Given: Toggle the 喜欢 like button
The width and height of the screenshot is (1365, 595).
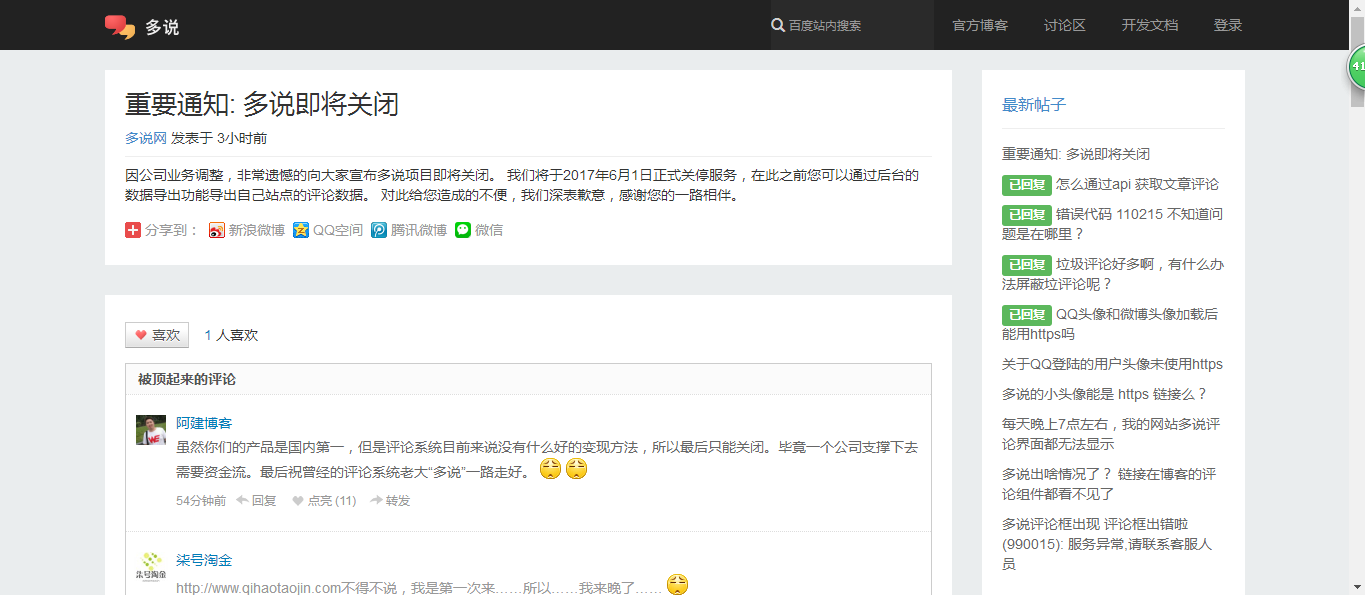Looking at the screenshot, I should [x=157, y=335].
